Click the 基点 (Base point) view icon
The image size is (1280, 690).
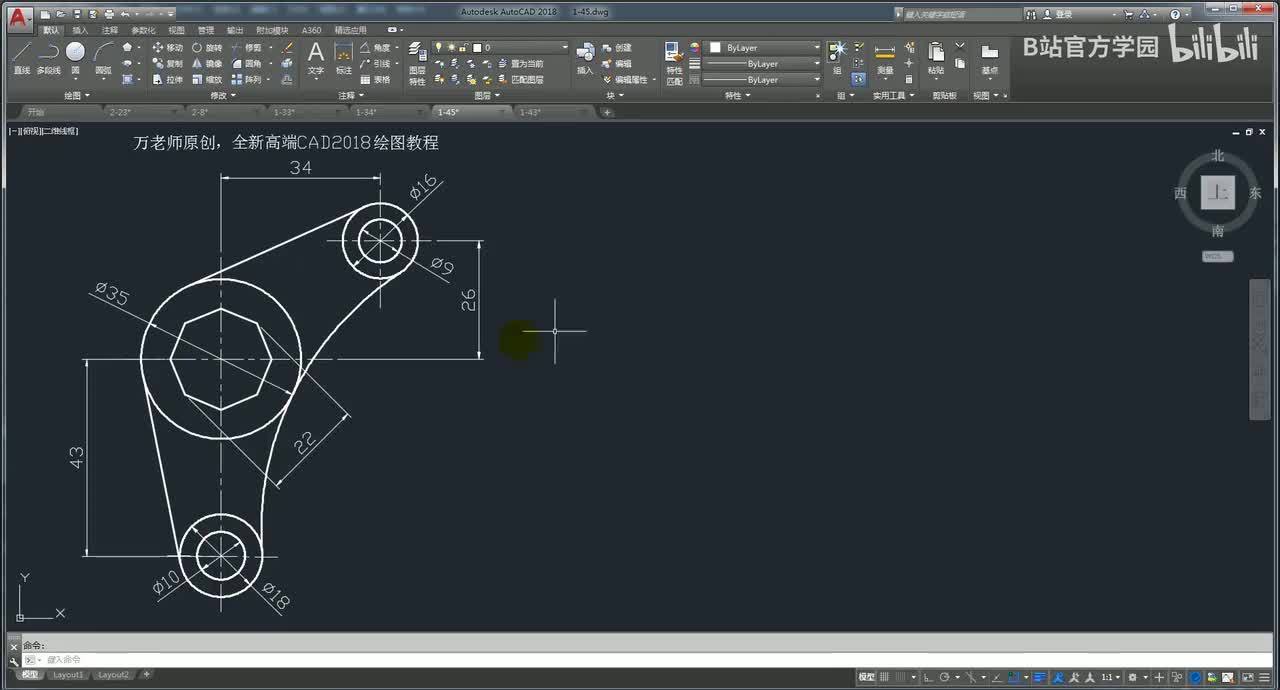coord(989,58)
